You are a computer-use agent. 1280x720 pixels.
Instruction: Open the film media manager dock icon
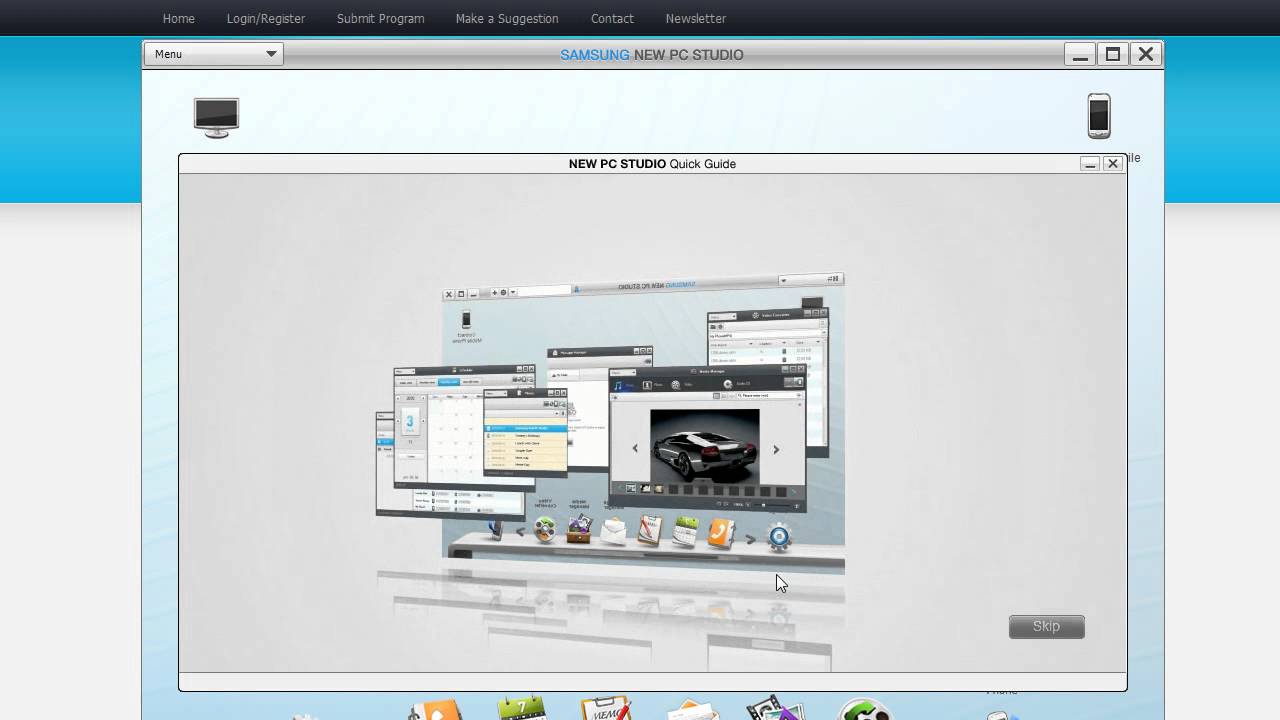(775, 707)
